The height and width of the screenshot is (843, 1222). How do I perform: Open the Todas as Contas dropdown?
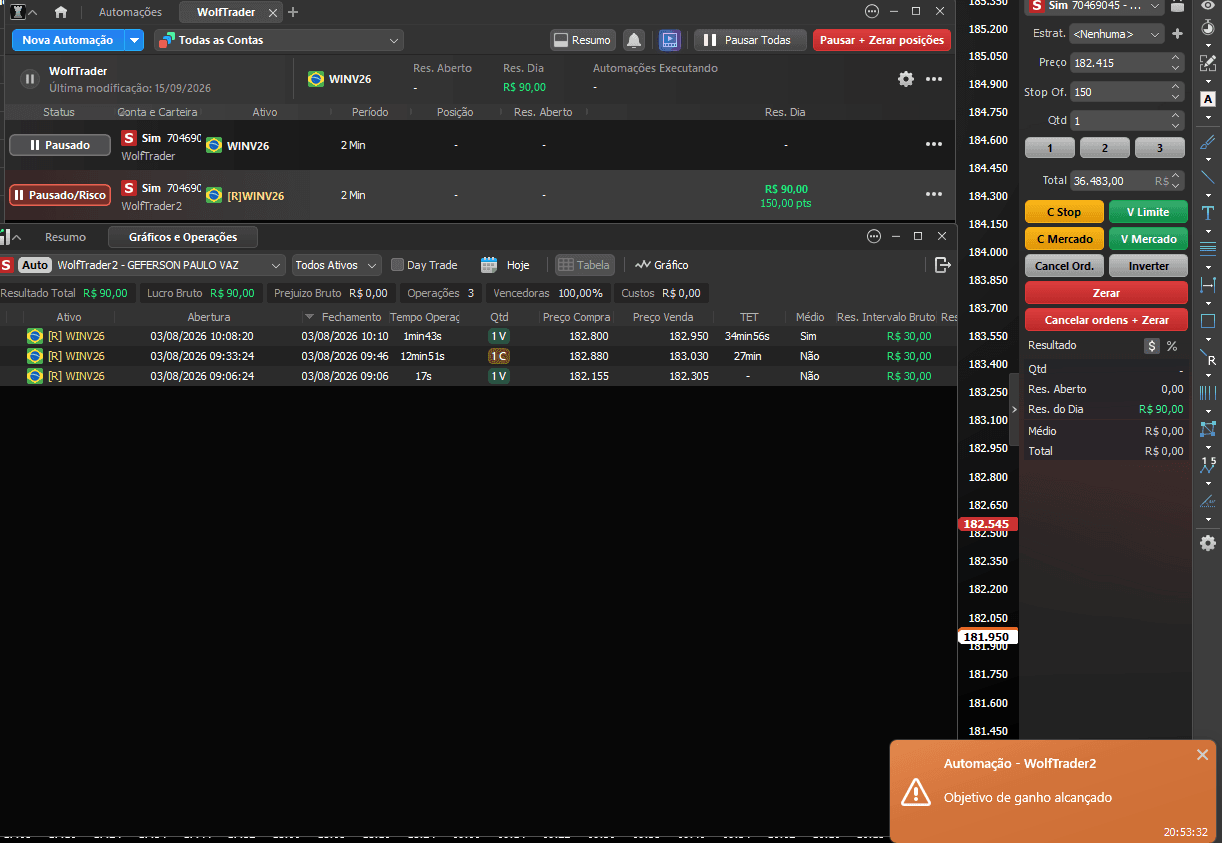point(279,40)
